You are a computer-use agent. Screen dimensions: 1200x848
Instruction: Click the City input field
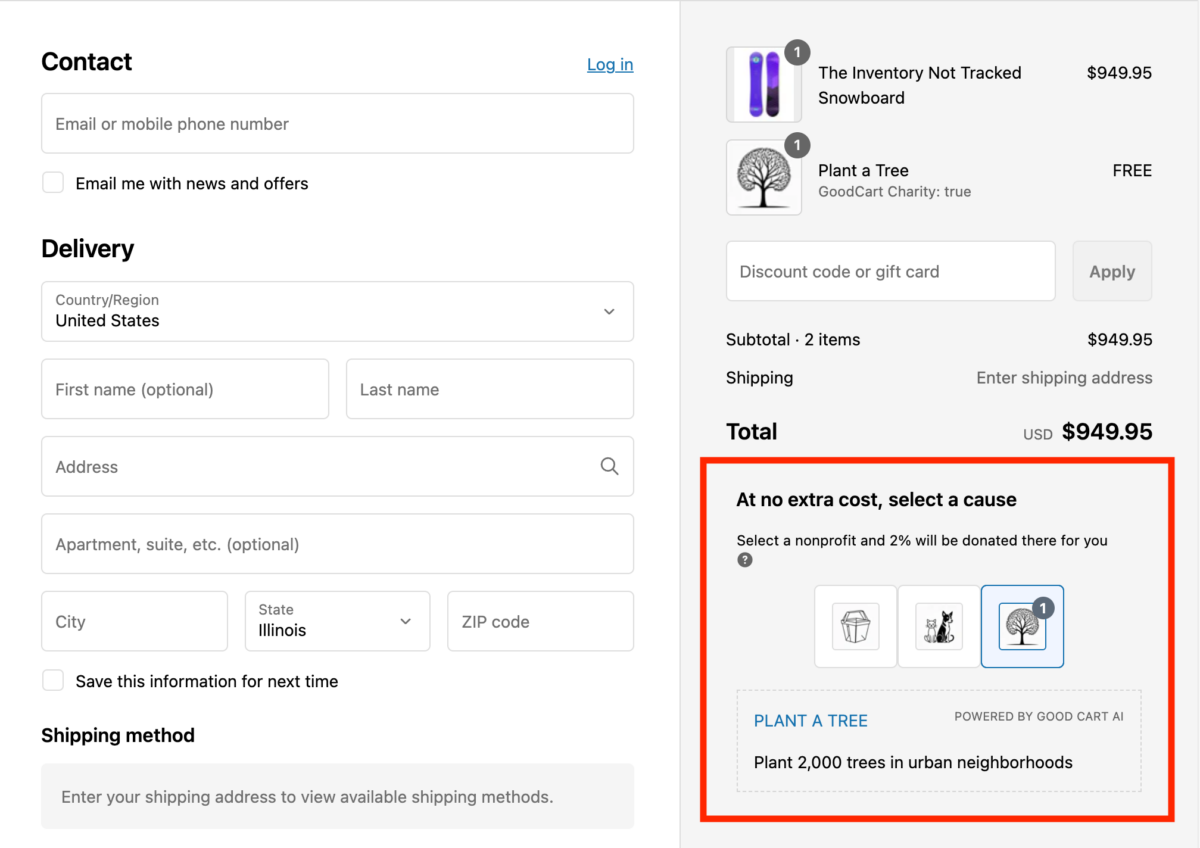[x=134, y=621]
